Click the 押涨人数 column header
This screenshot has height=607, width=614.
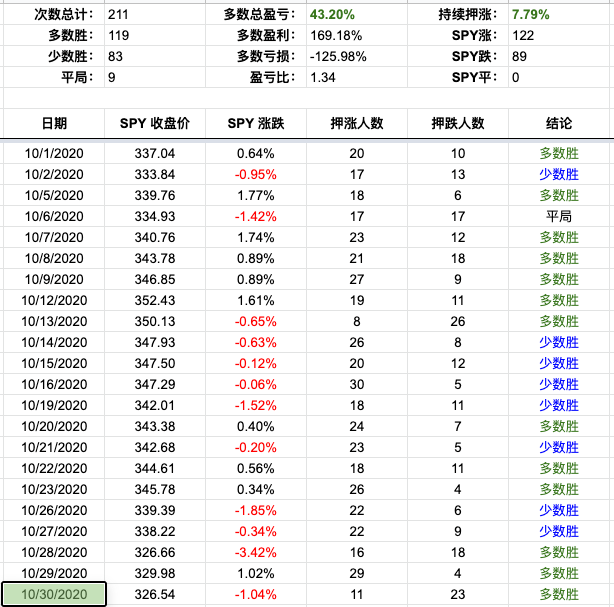(x=357, y=123)
